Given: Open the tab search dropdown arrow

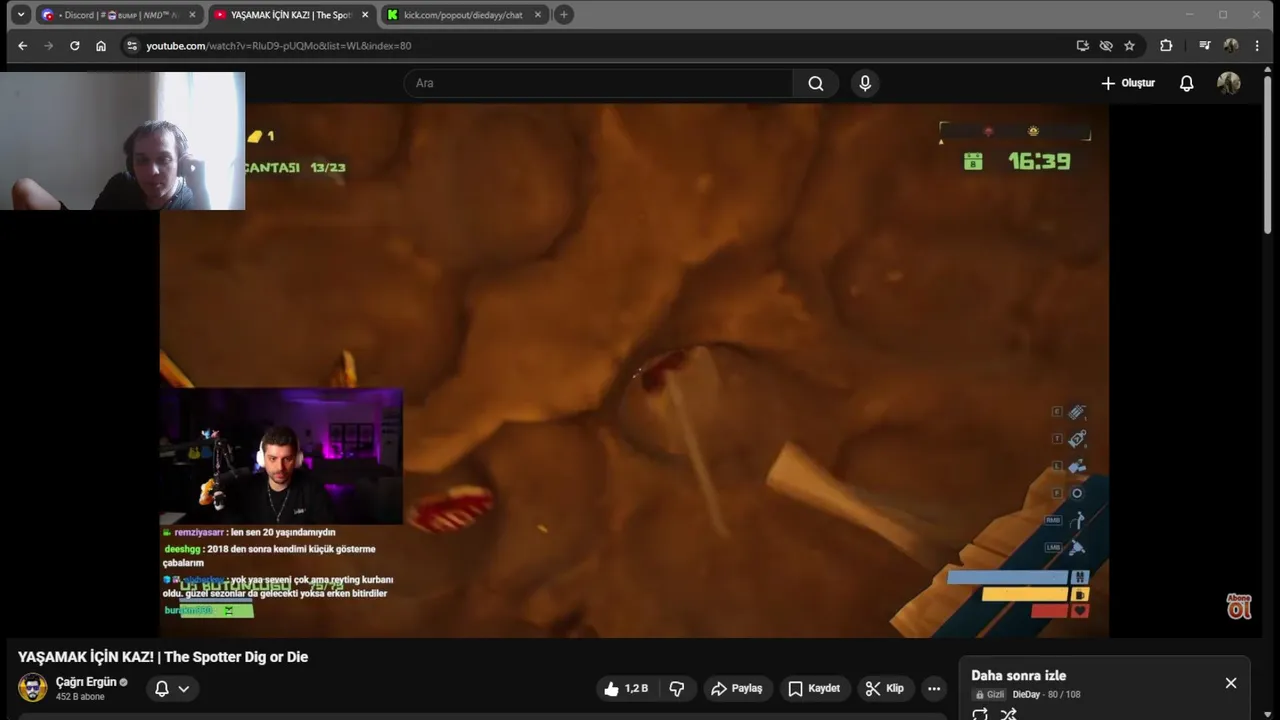Looking at the screenshot, I should pos(21,15).
